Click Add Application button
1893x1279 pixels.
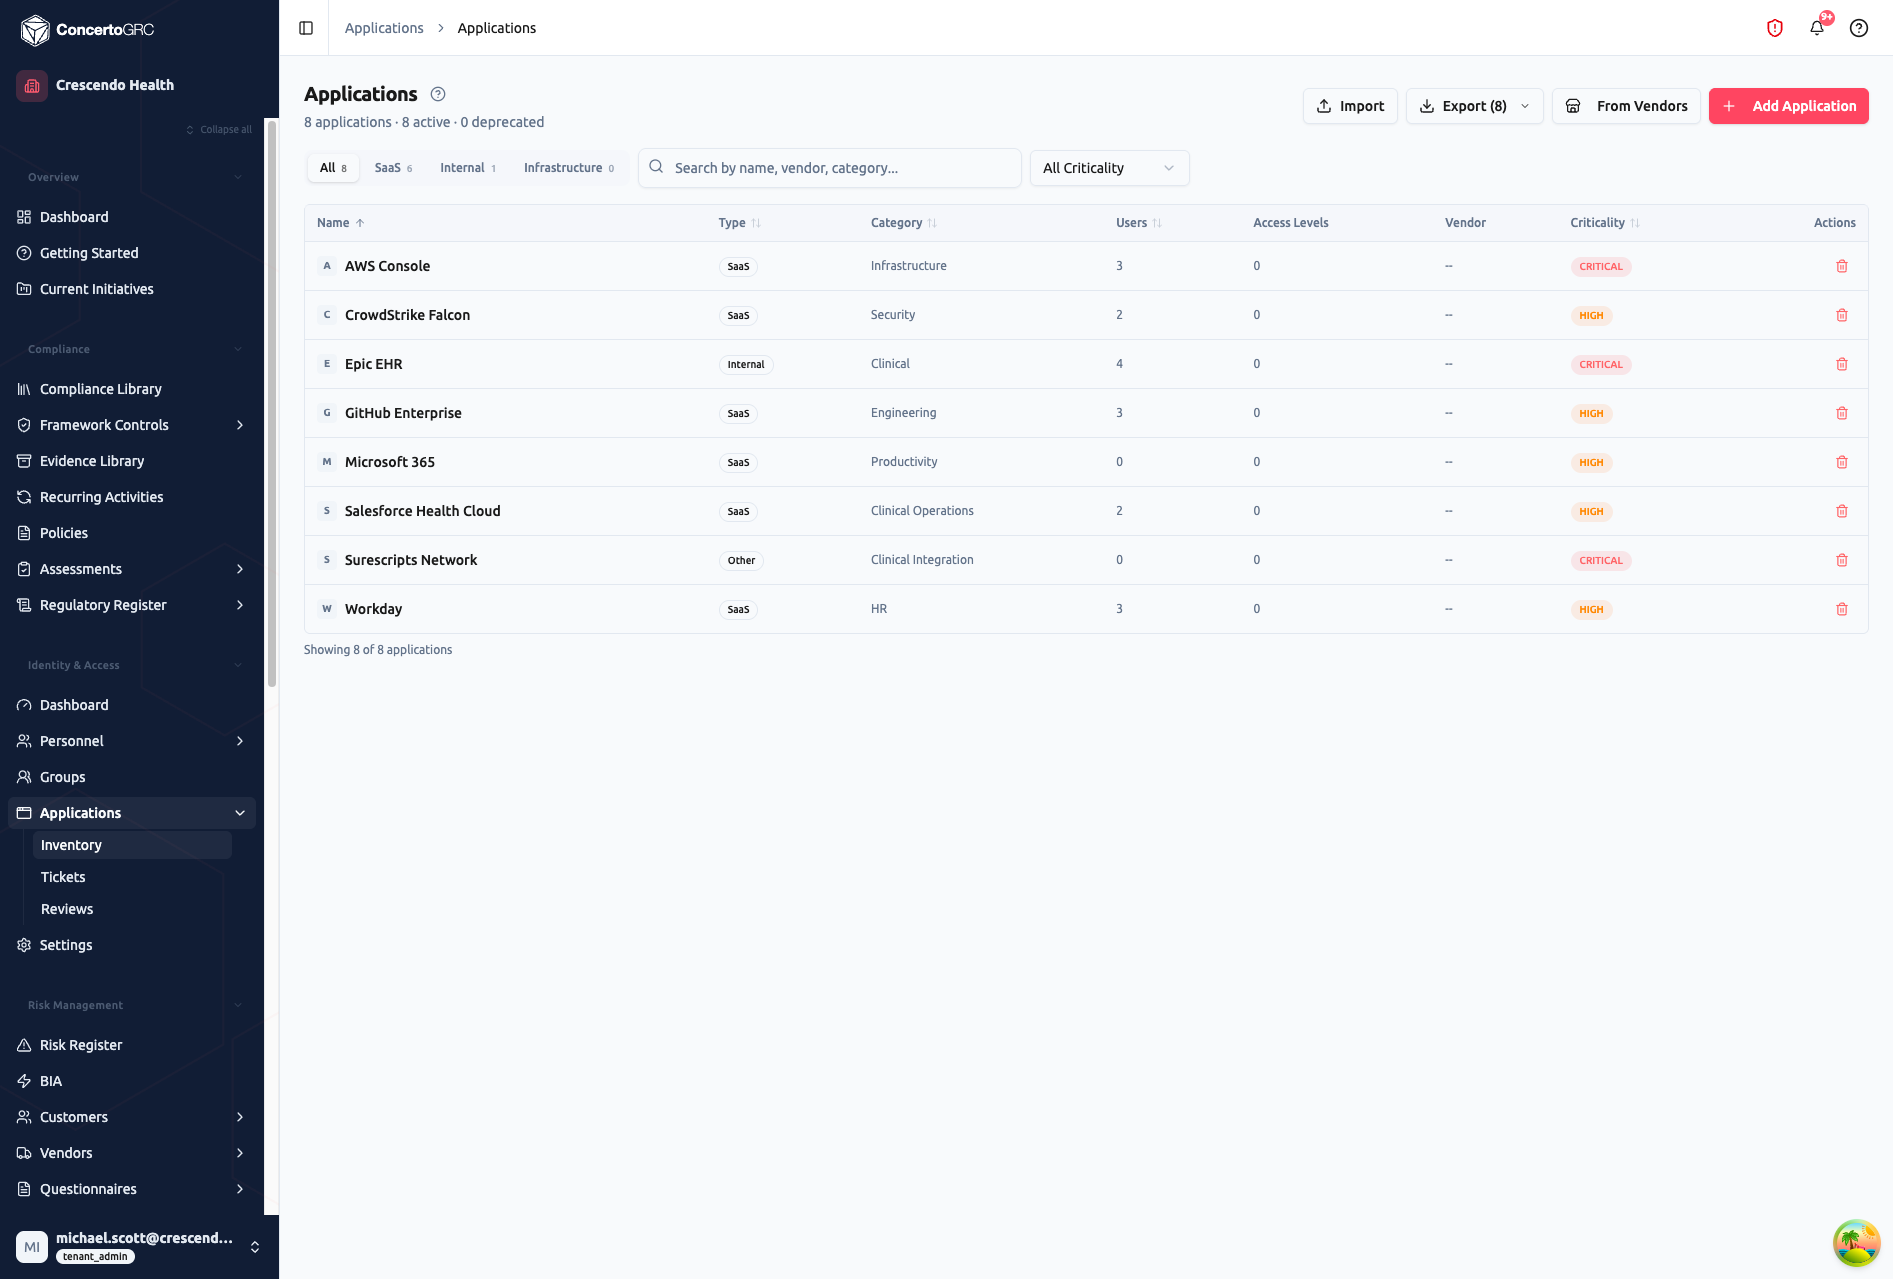[x=1788, y=106]
